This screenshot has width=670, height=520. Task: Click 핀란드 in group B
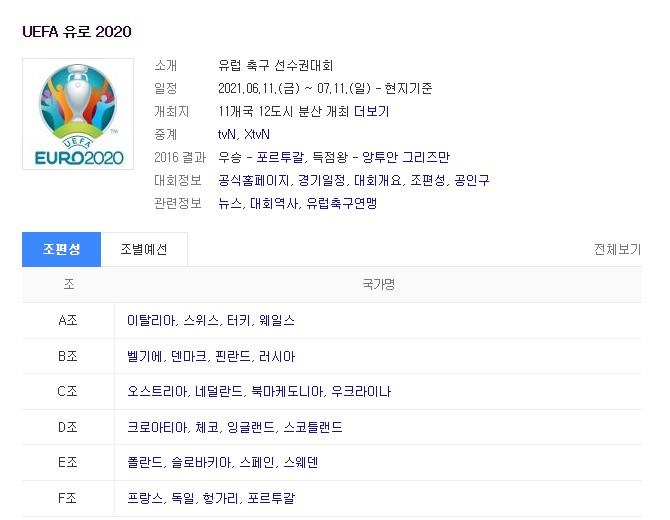point(232,356)
